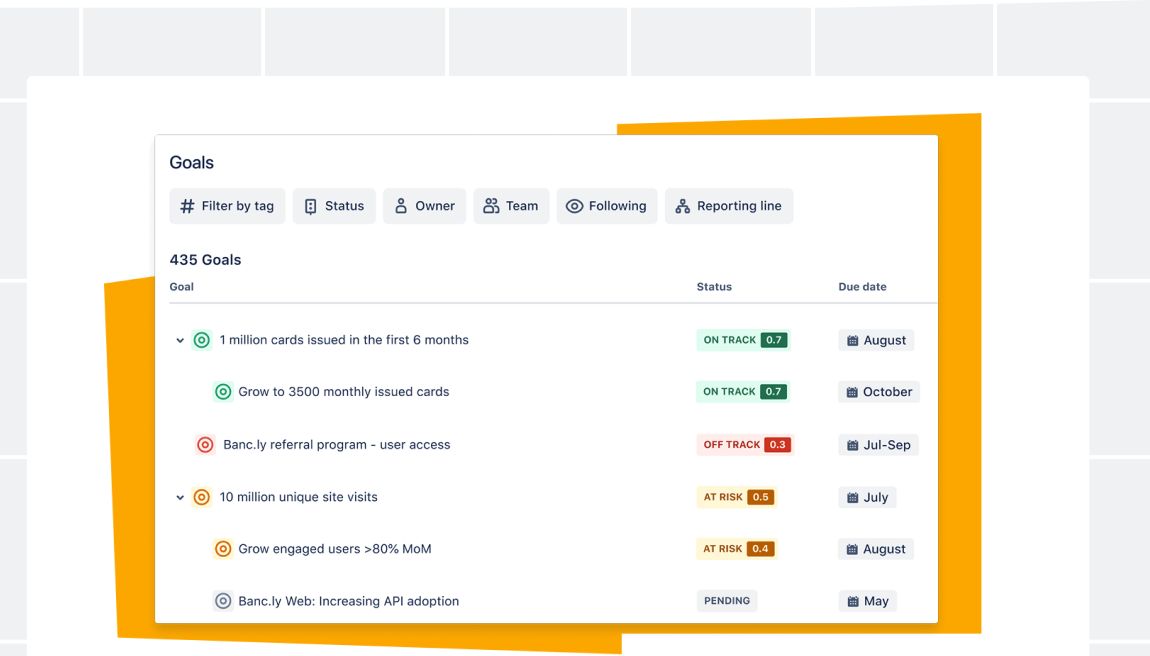The width and height of the screenshot is (1150, 656).
Task: Filter goals by Team
Action: (x=511, y=206)
